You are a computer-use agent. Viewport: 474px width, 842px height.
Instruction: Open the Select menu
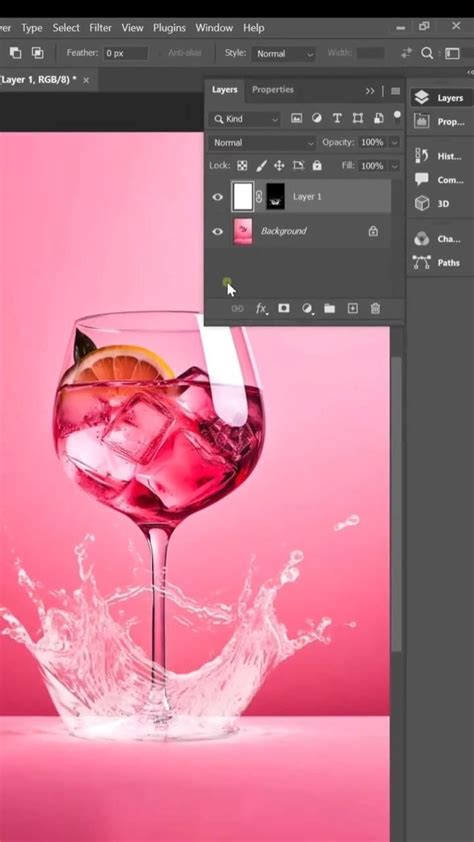point(68,27)
